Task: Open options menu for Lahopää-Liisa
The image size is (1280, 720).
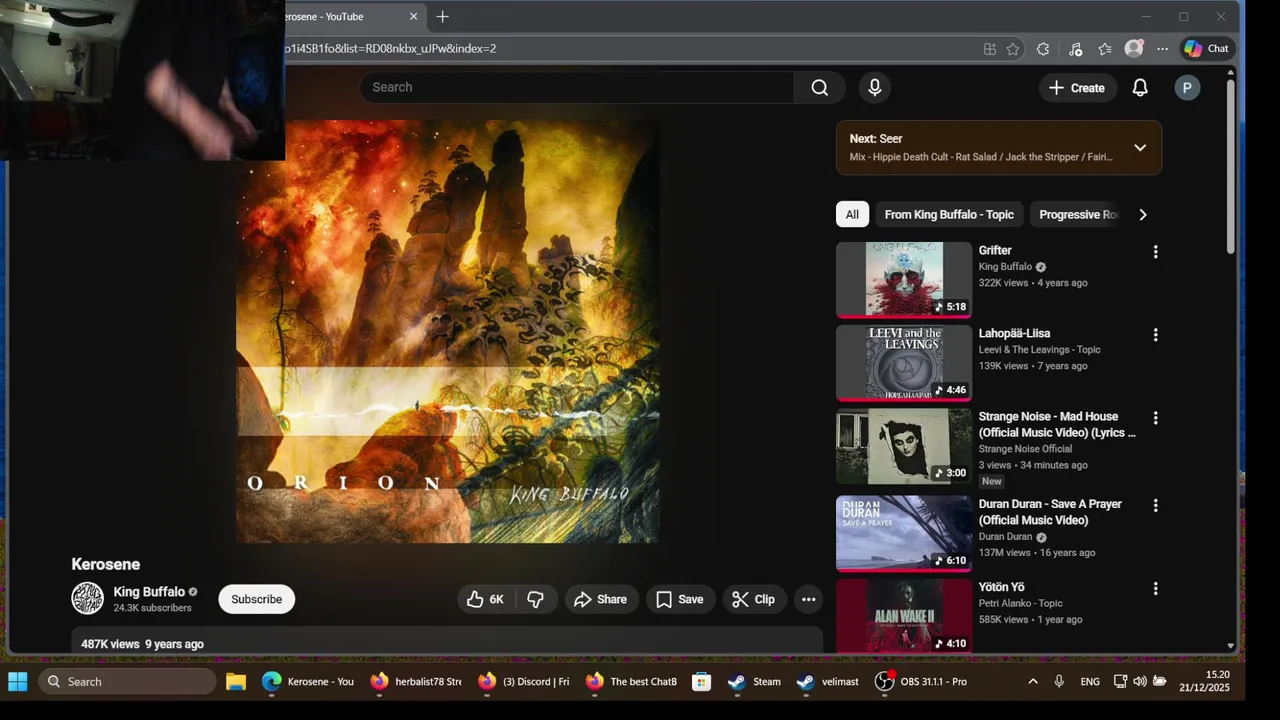Action: 1155,335
